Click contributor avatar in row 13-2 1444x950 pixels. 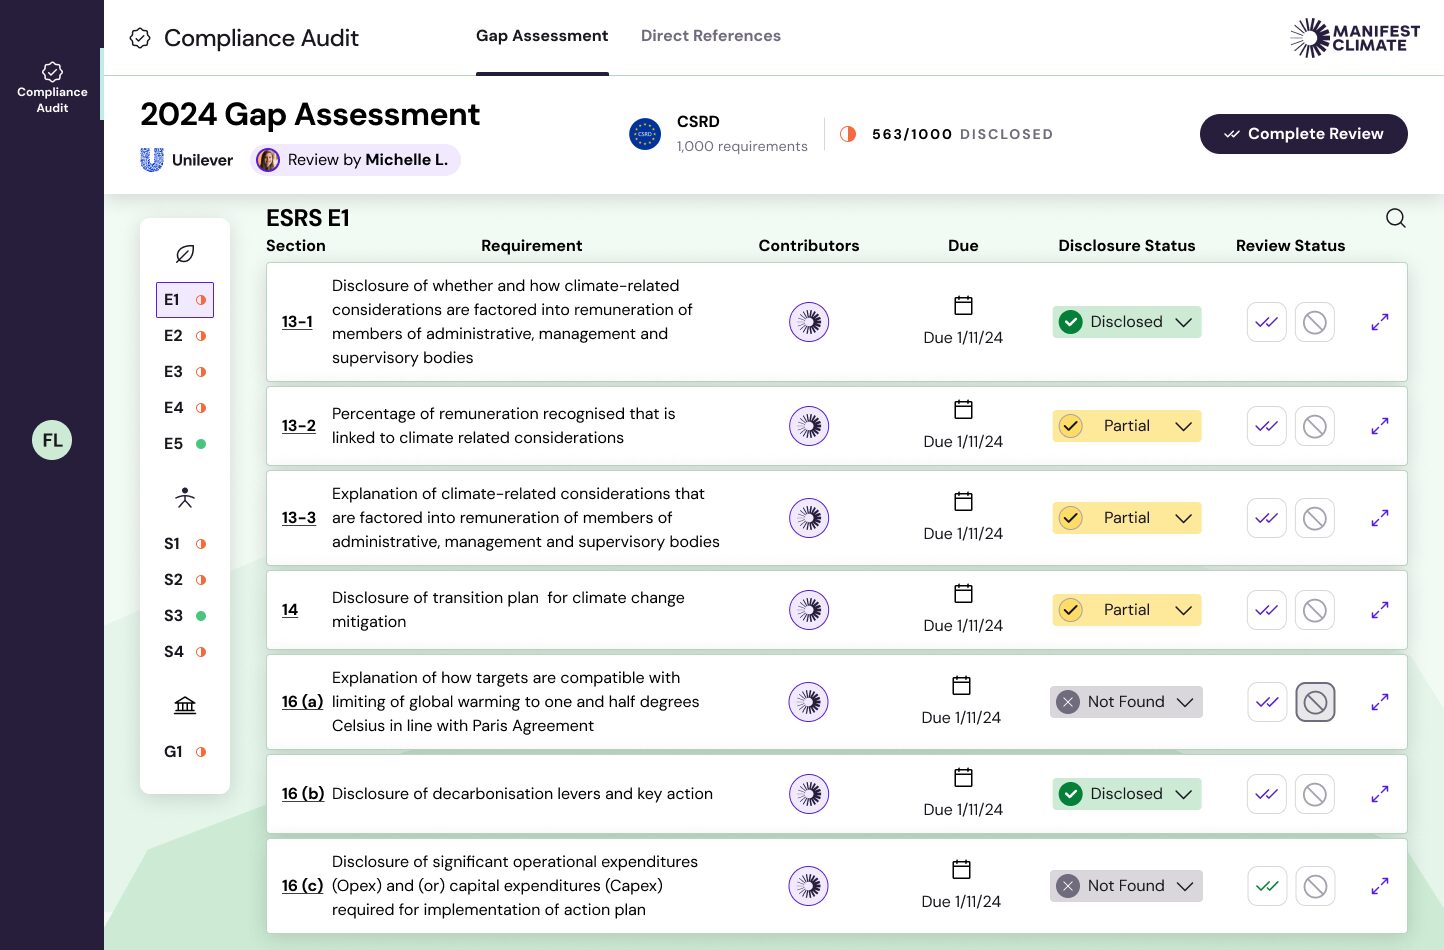(809, 426)
